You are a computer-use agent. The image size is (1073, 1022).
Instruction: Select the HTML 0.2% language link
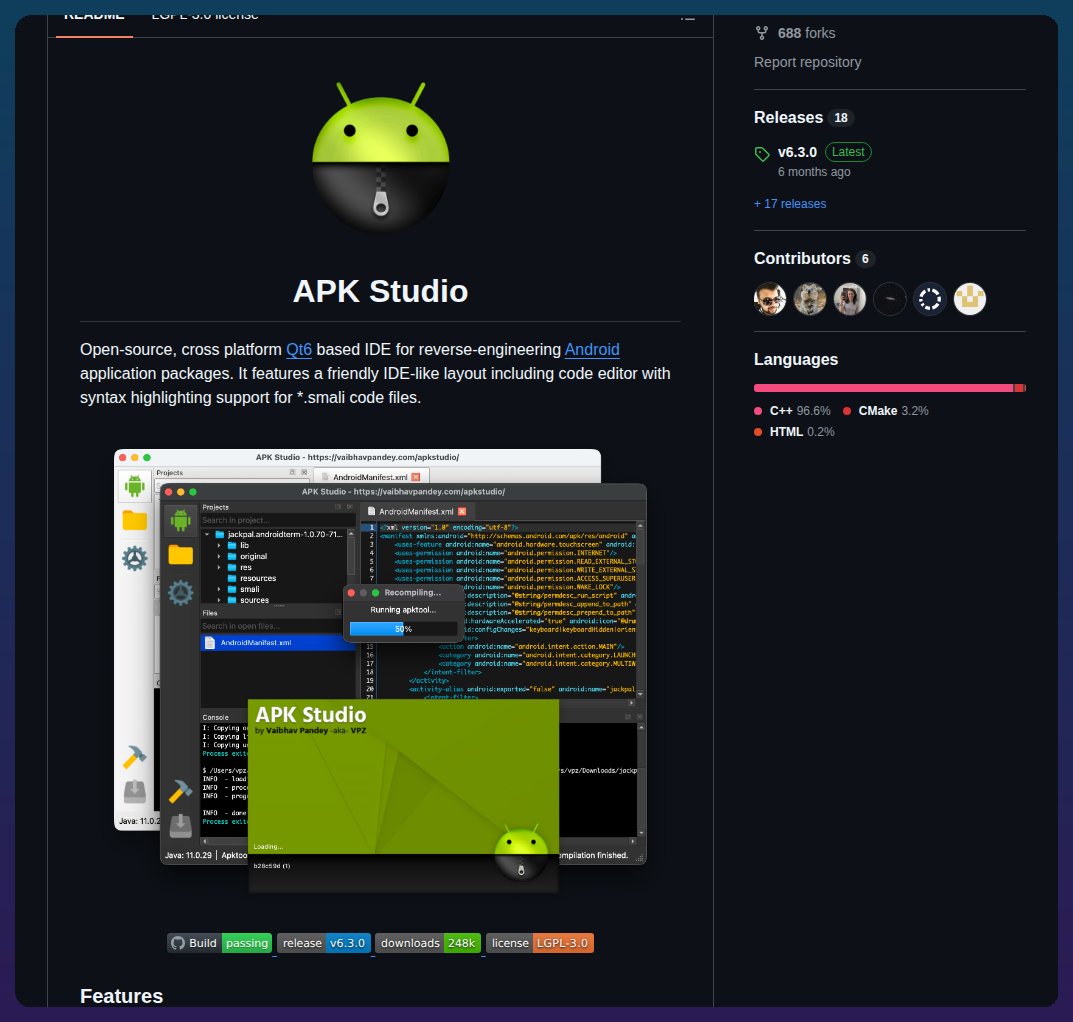tap(794, 432)
